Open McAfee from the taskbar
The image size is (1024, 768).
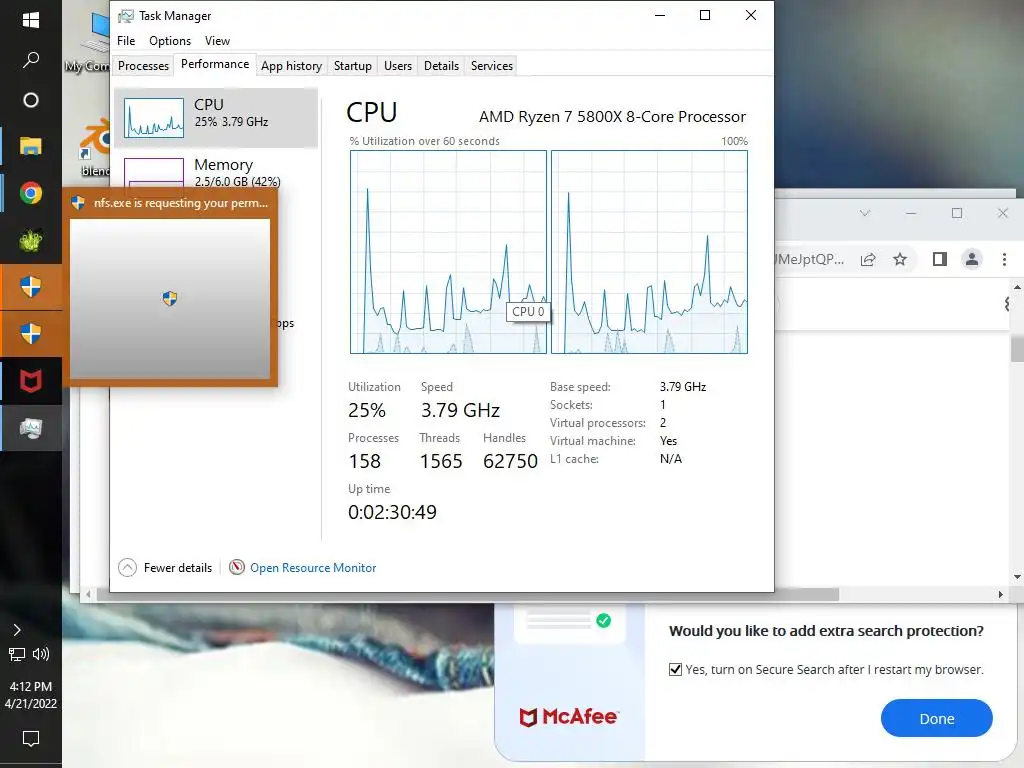(31, 381)
